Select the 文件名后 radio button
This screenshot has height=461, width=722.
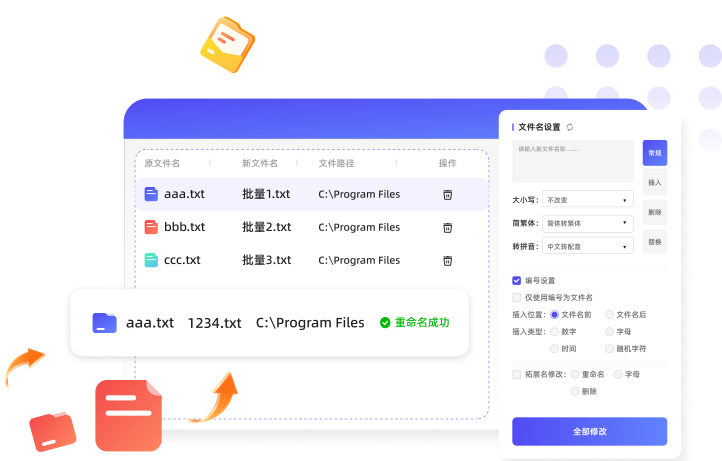click(610, 315)
